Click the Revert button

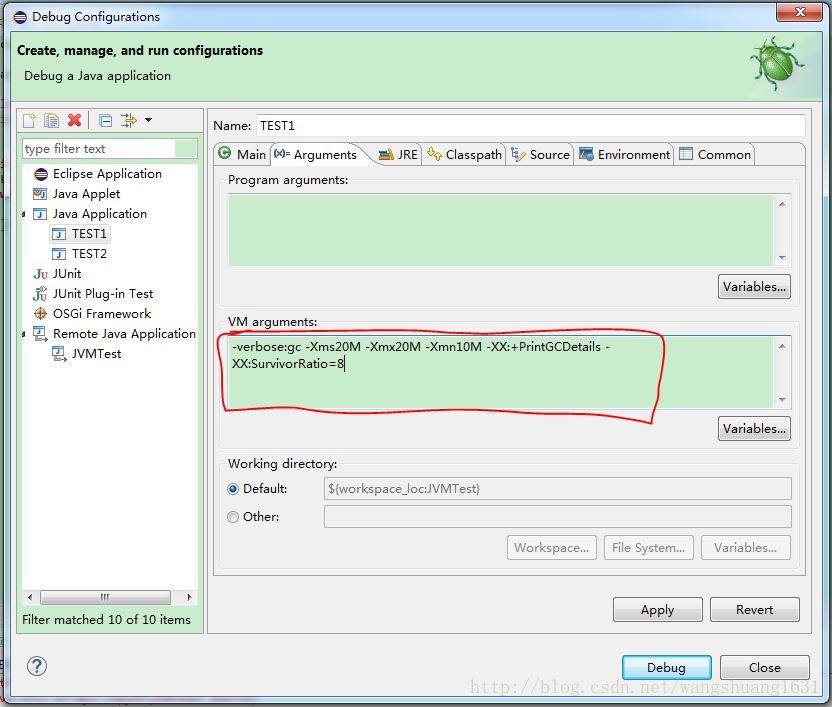tap(754, 610)
